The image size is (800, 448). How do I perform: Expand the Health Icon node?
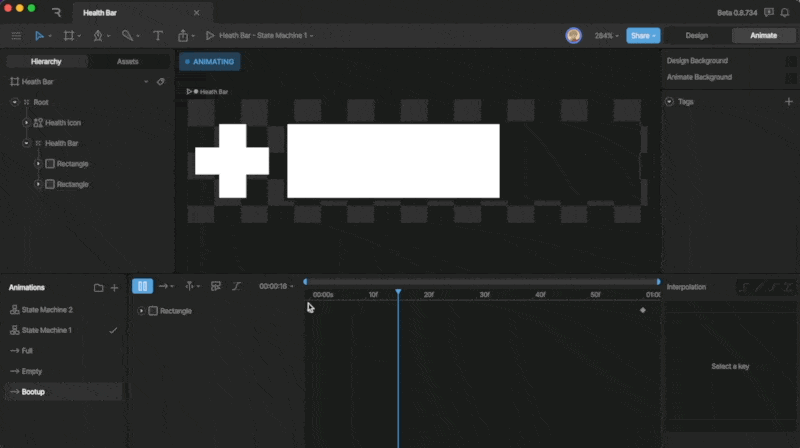point(26,123)
